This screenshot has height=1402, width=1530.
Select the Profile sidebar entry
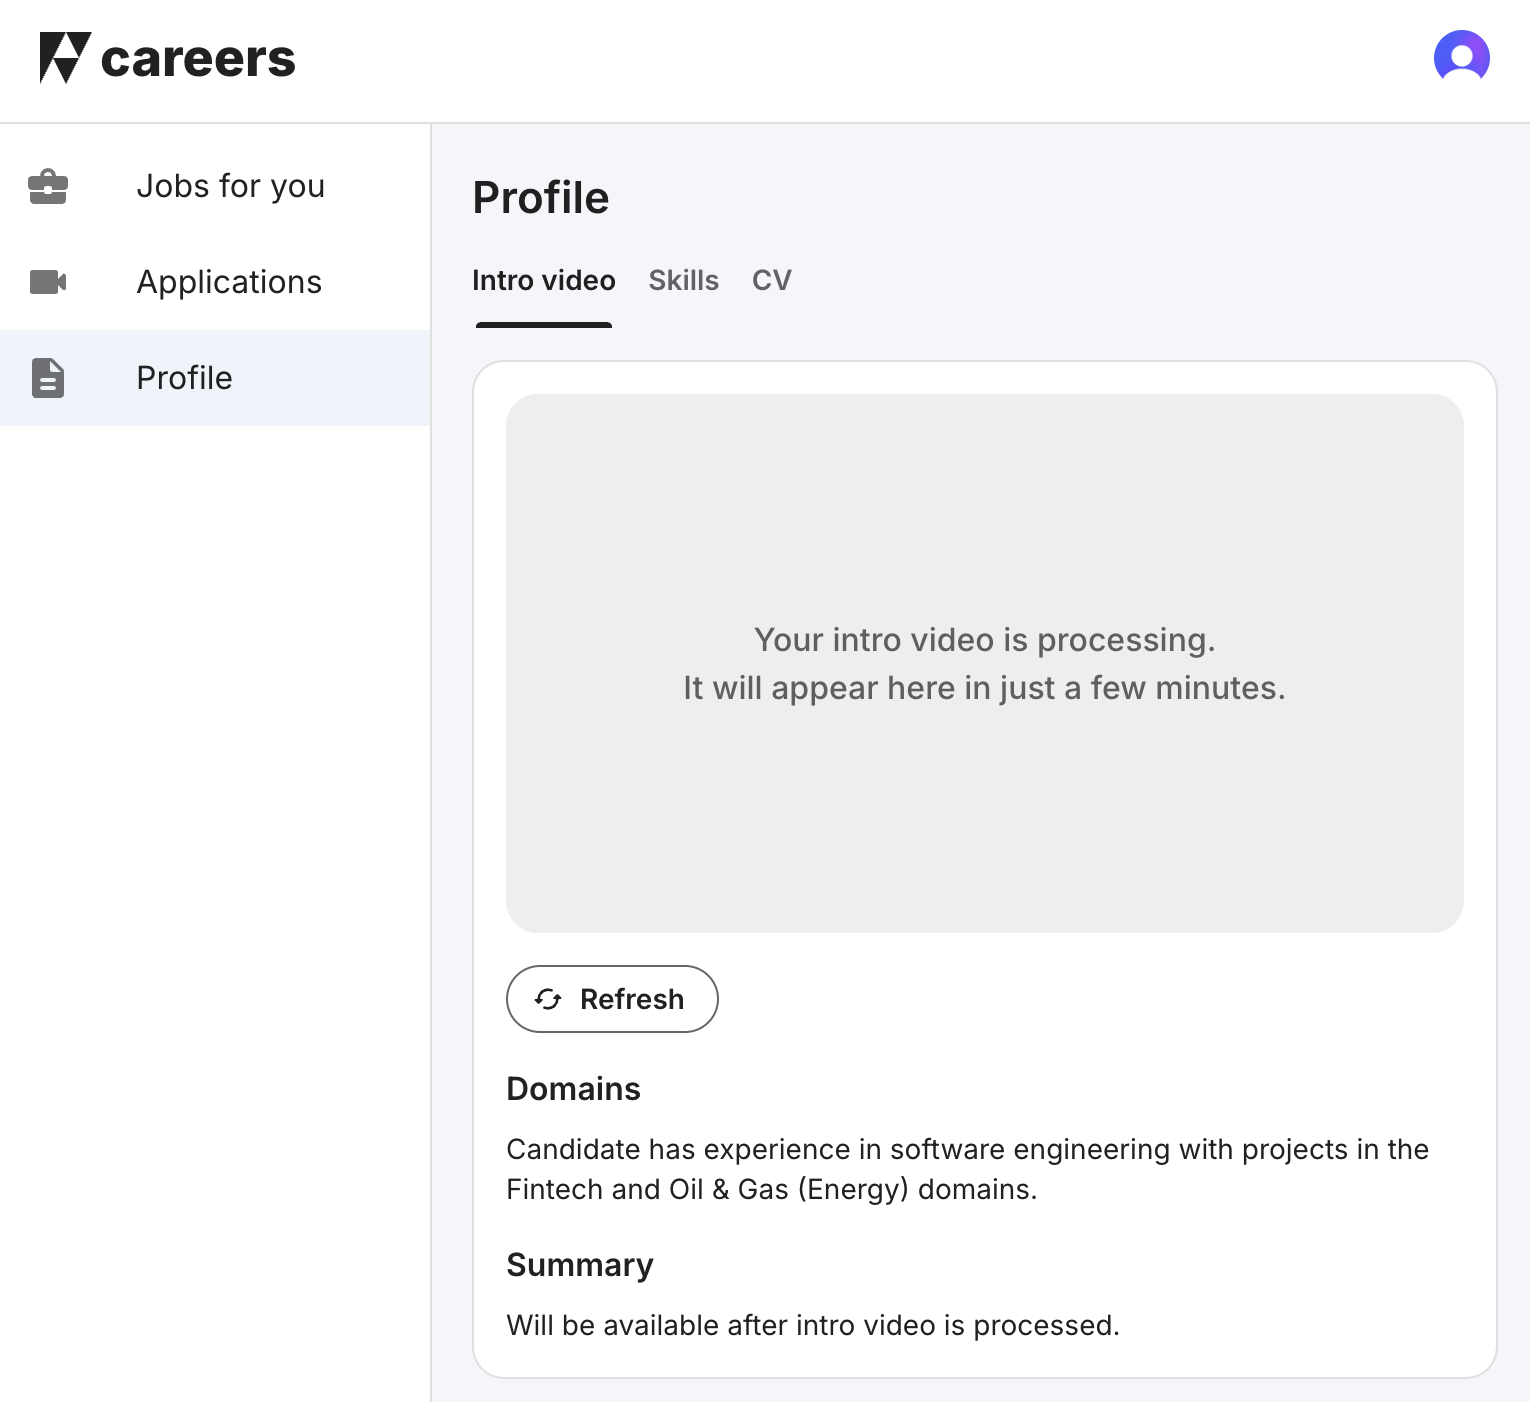tap(184, 378)
